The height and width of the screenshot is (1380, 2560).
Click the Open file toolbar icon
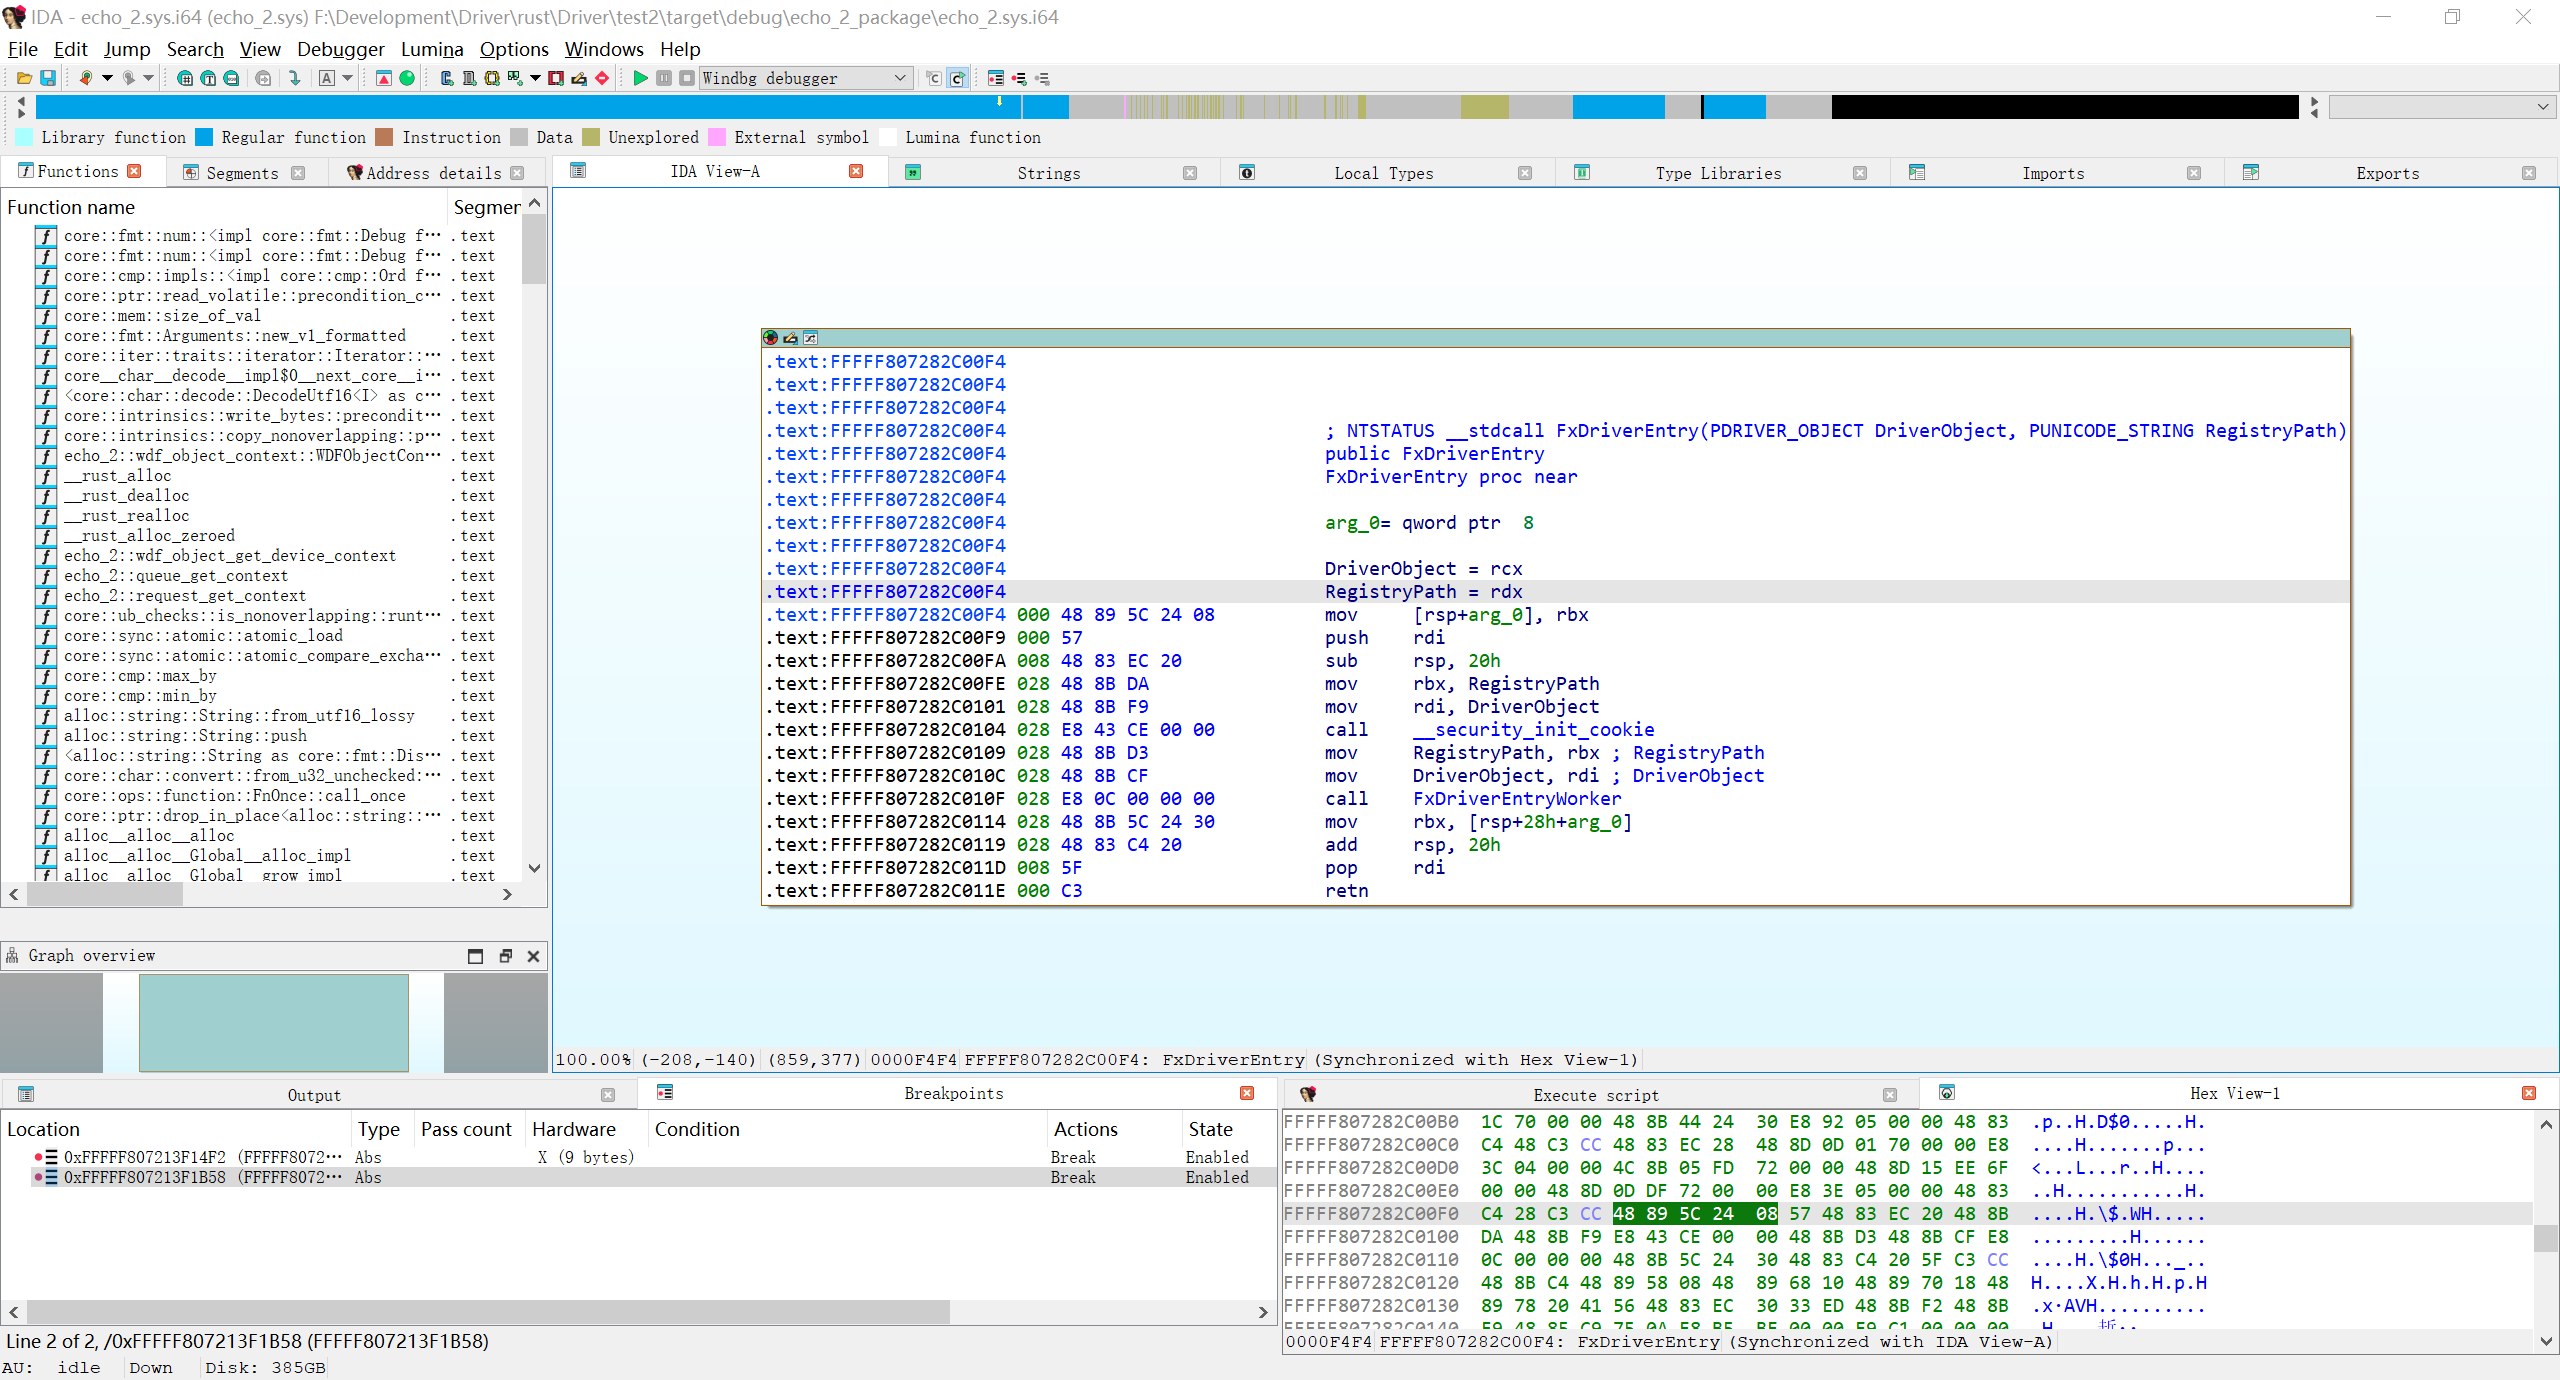24,78
